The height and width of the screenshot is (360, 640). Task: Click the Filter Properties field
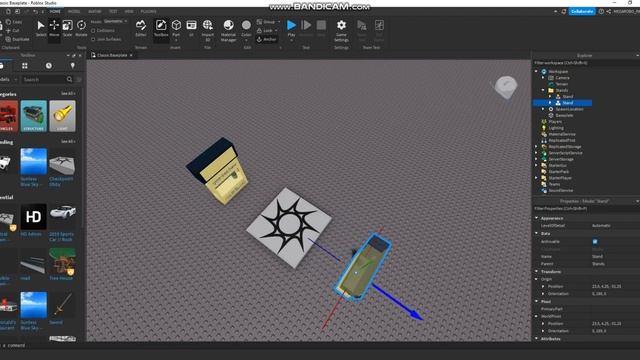(x=586, y=209)
